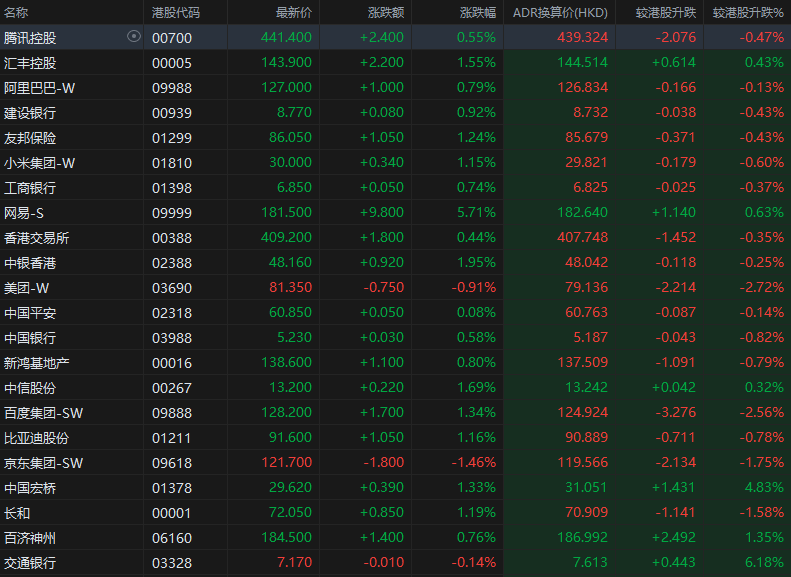Sort by ADR换算价(HKD) column header
Screen dimensions: 791x577
click(560, 12)
